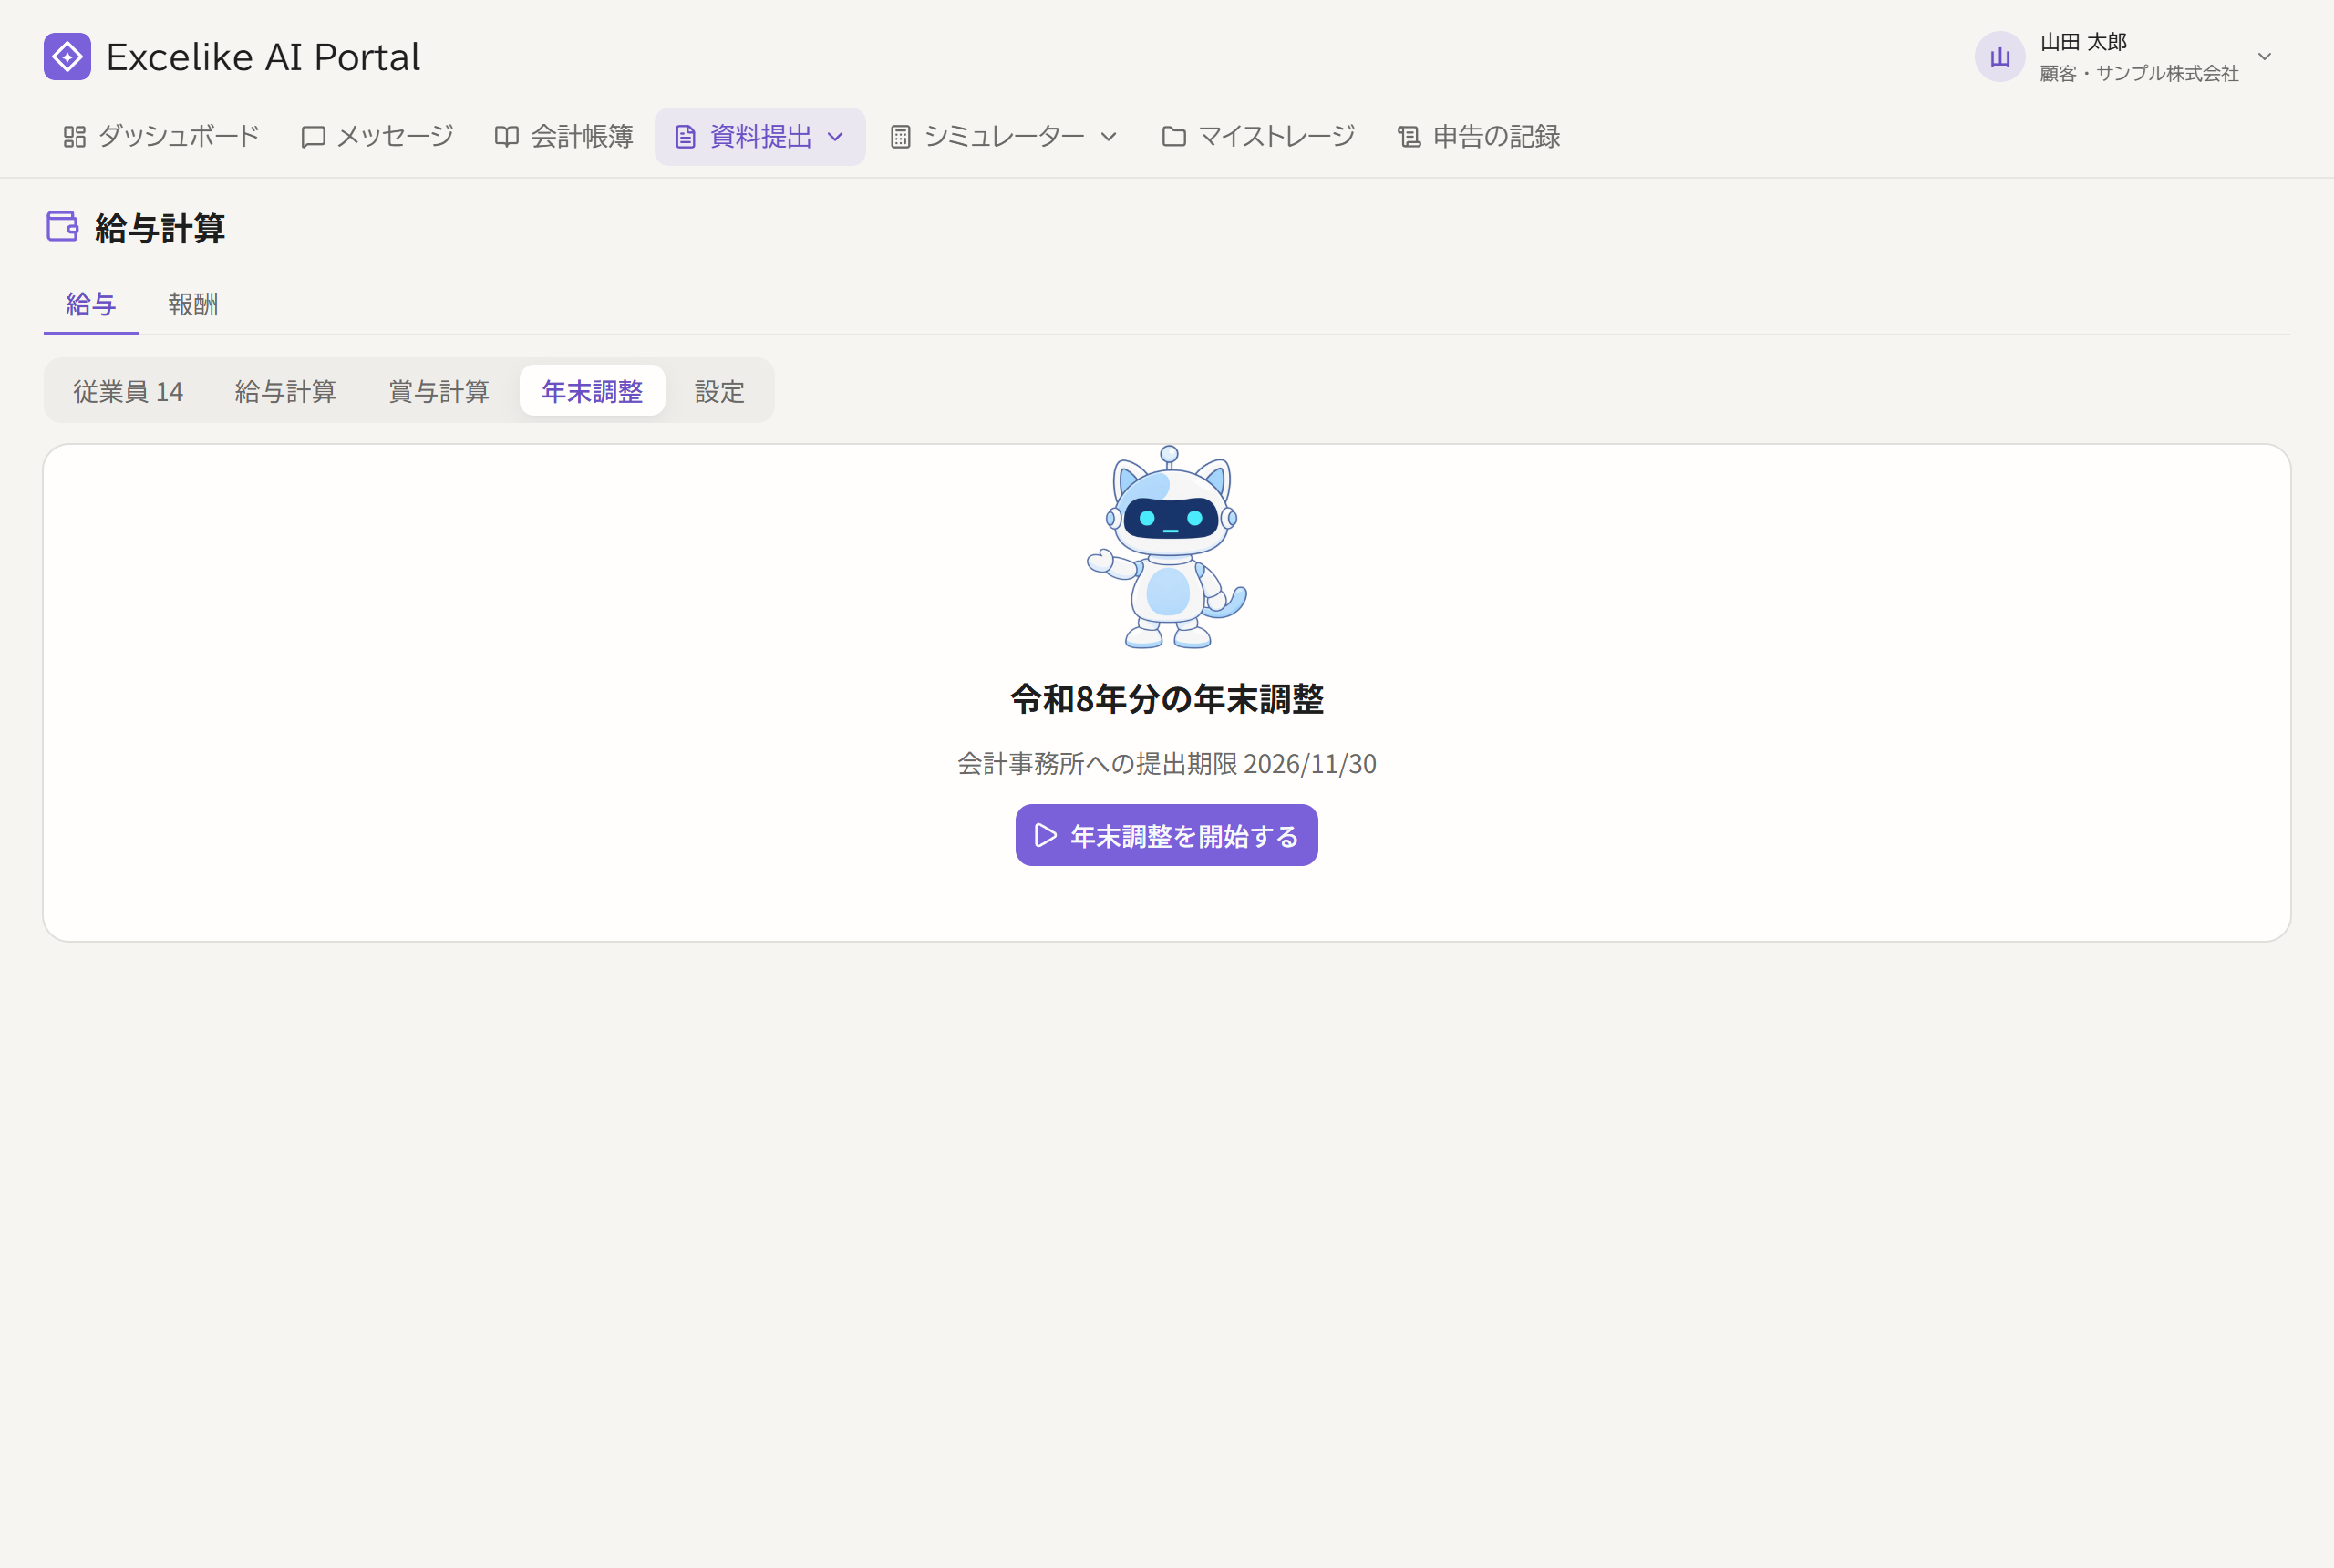Select the 給与 tab

pyautogui.click(x=91, y=304)
